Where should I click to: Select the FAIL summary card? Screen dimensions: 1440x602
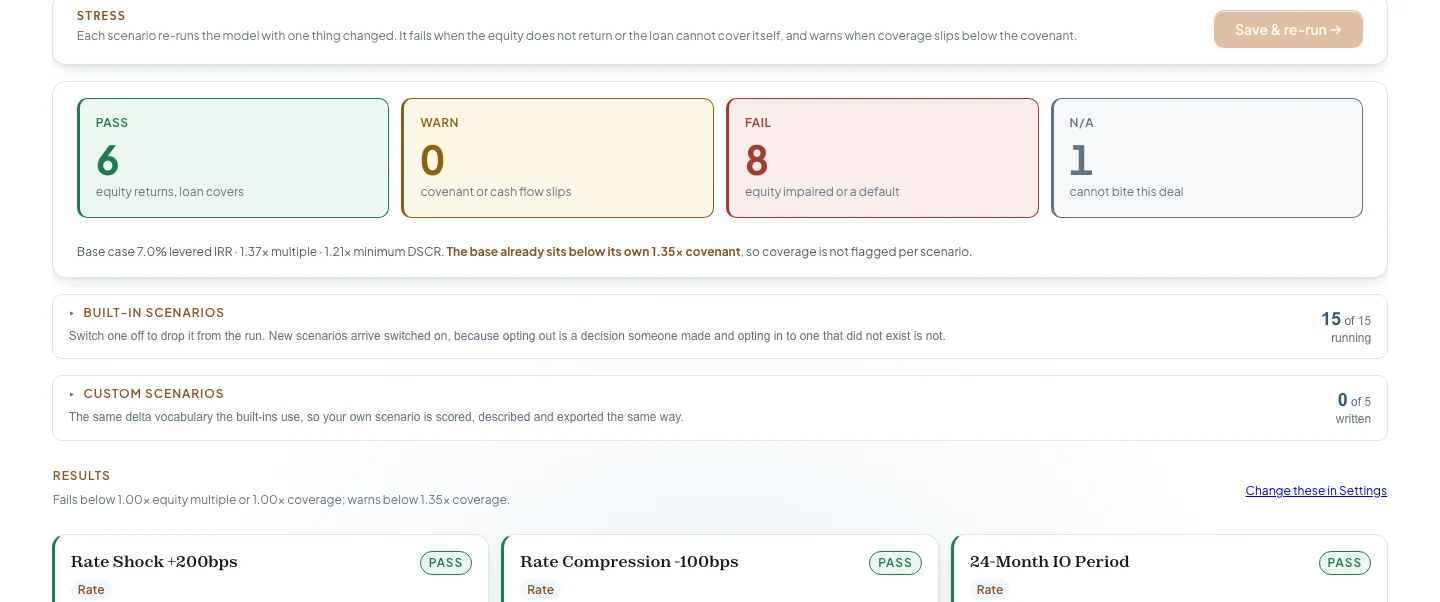(x=882, y=158)
